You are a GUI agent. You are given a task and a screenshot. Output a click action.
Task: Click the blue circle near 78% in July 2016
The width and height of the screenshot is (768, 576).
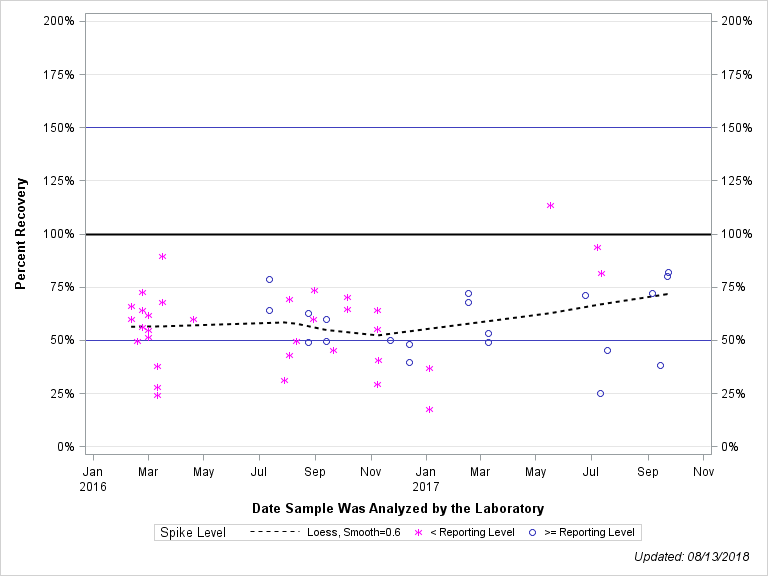pyautogui.click(x=269, y=280)
